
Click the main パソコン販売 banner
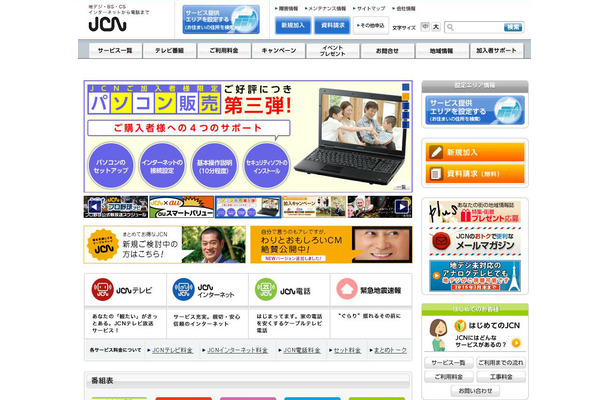248,137
